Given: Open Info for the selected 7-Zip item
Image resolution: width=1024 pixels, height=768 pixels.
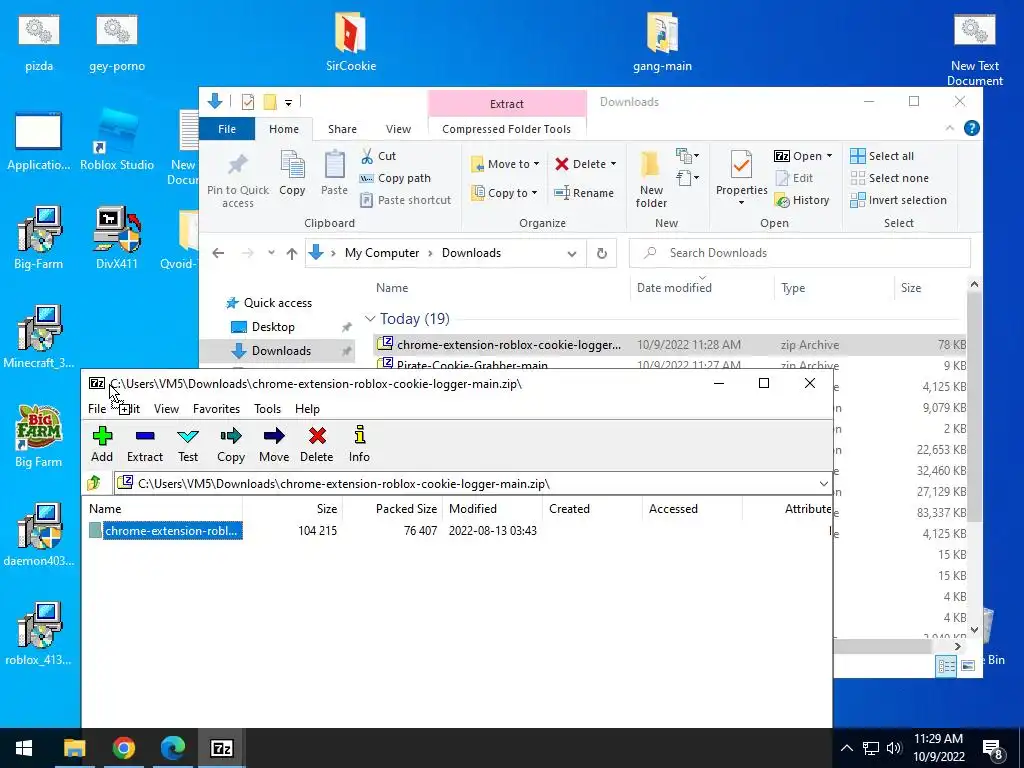Looking at the screenshot, I should [359, 444].
